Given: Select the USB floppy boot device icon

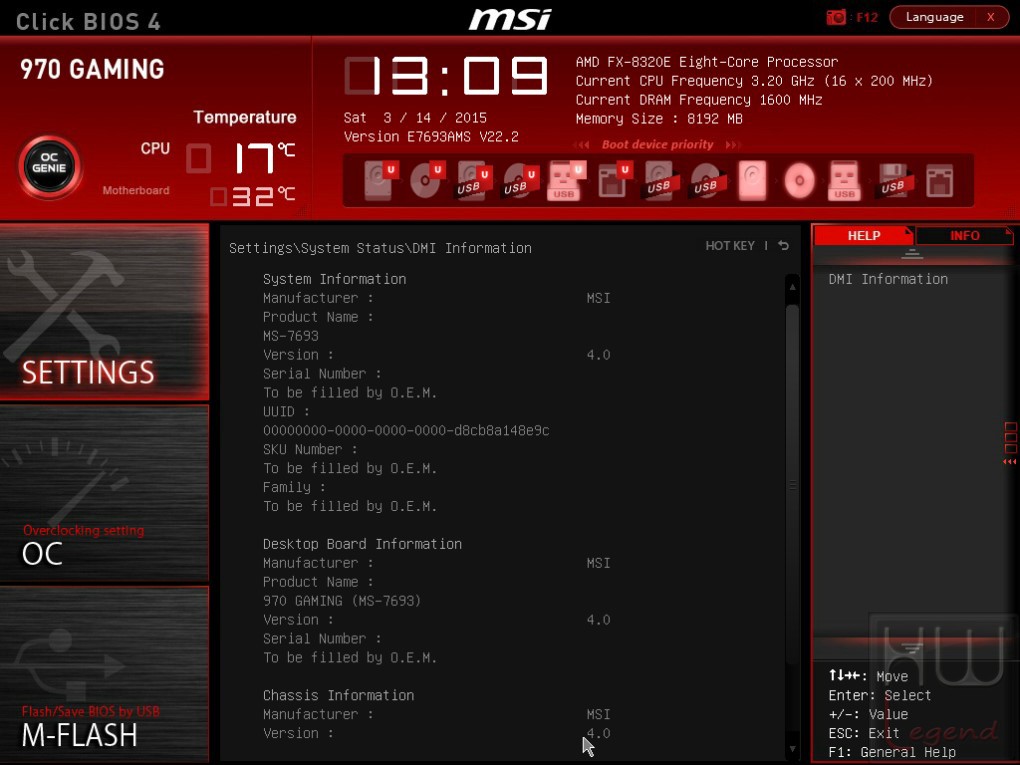Looking at the screenshot, I should (892, 180).
